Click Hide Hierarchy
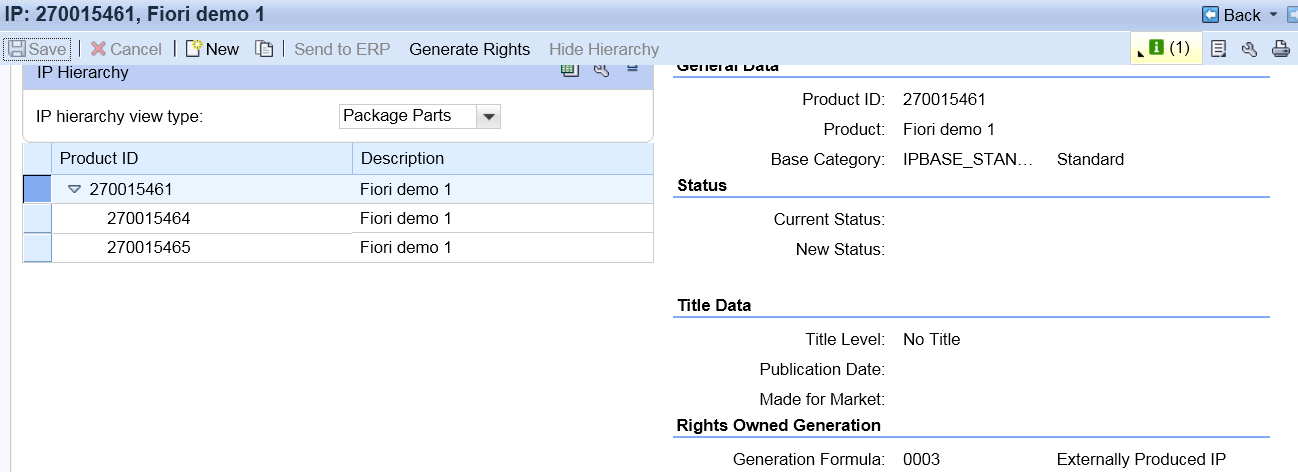1298x472 pixels. click(x=604, y=49)
